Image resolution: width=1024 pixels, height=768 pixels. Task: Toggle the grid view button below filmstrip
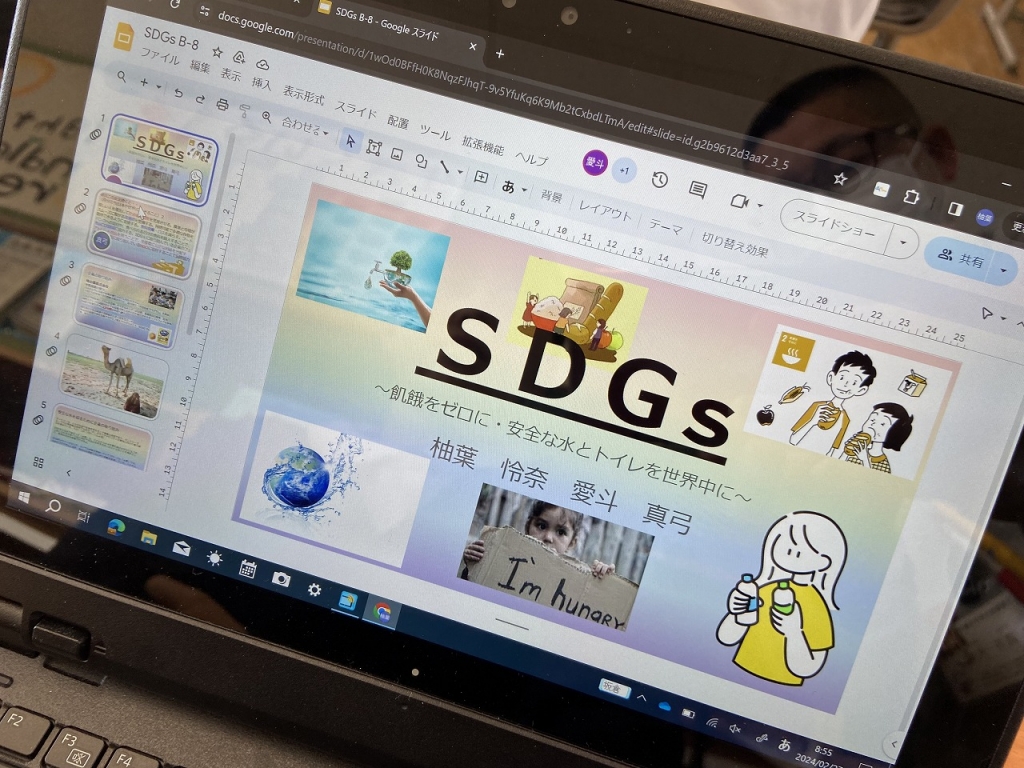pyautogui.click(x=39, y=462)
